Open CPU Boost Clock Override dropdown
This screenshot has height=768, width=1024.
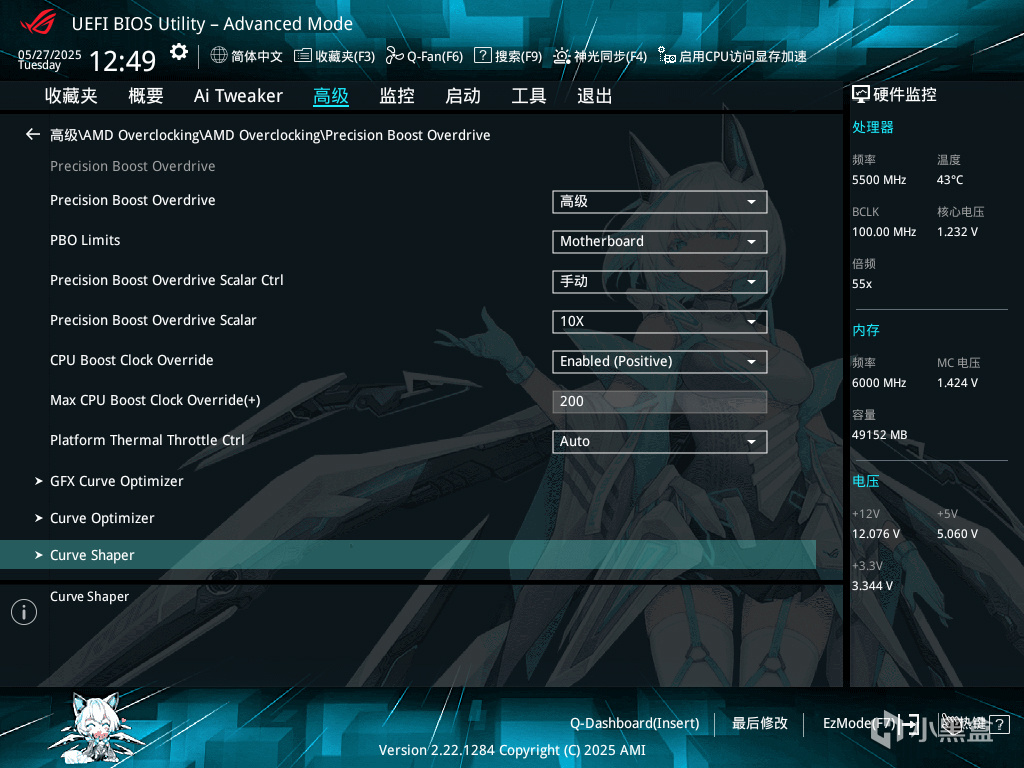click(660, 362)
